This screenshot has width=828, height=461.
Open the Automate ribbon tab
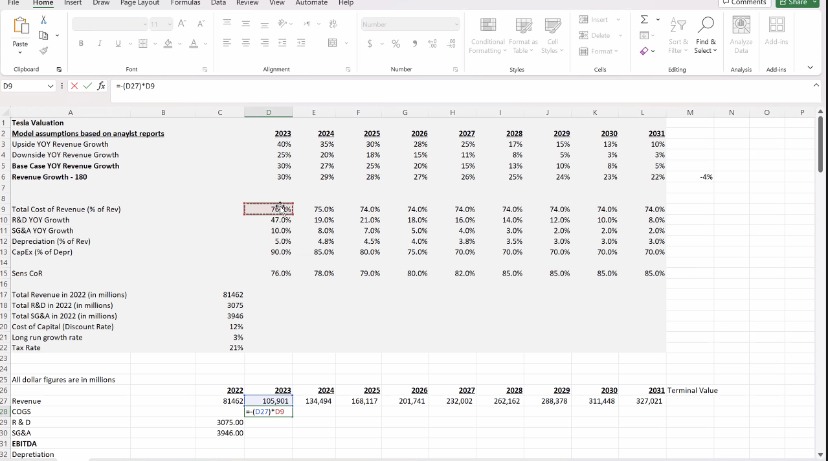pyautogui.click(x=312, y=3)
